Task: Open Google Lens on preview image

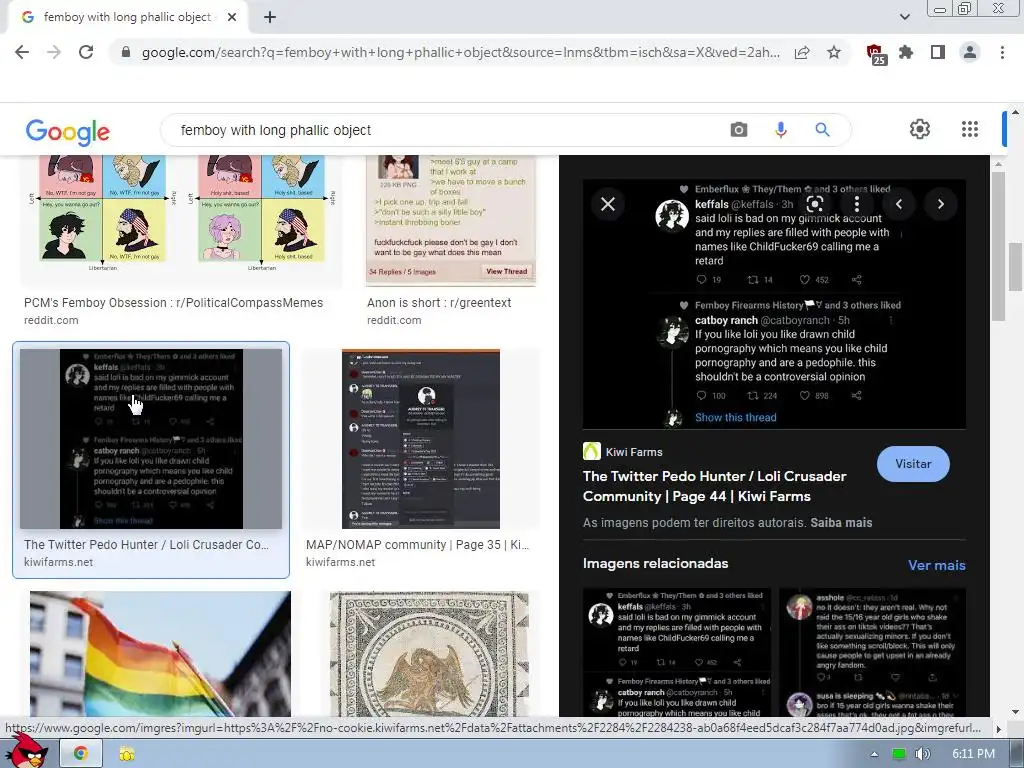Action: 814,204
